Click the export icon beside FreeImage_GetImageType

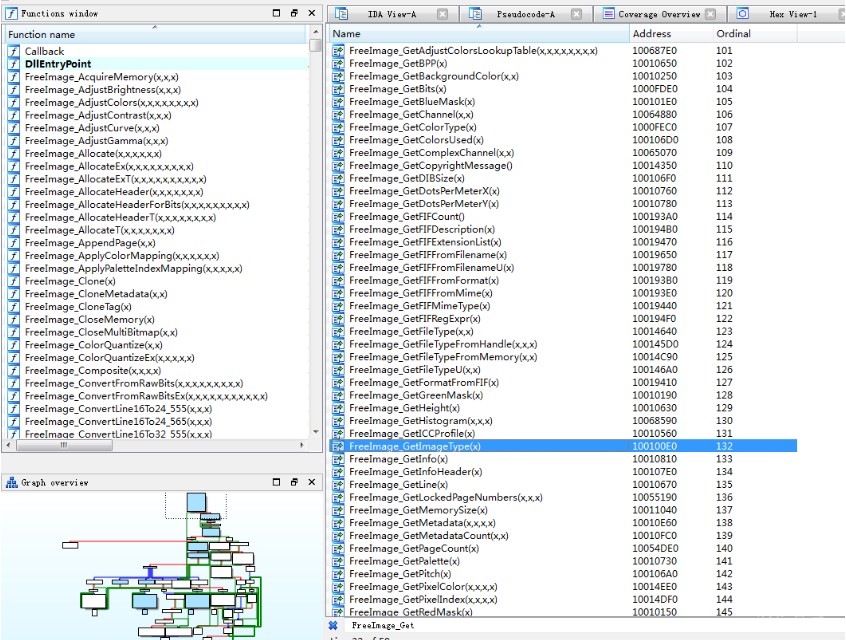pos(338,446)
